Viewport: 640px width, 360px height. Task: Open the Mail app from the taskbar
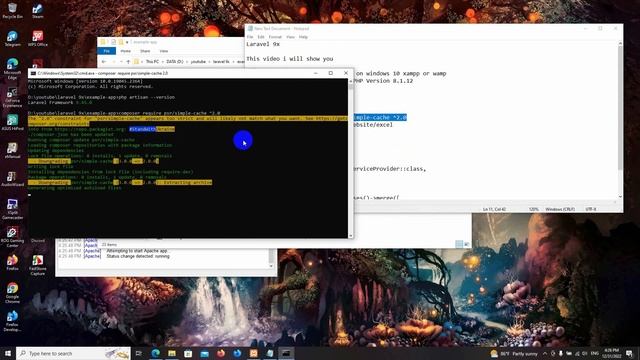click(204, 353)
